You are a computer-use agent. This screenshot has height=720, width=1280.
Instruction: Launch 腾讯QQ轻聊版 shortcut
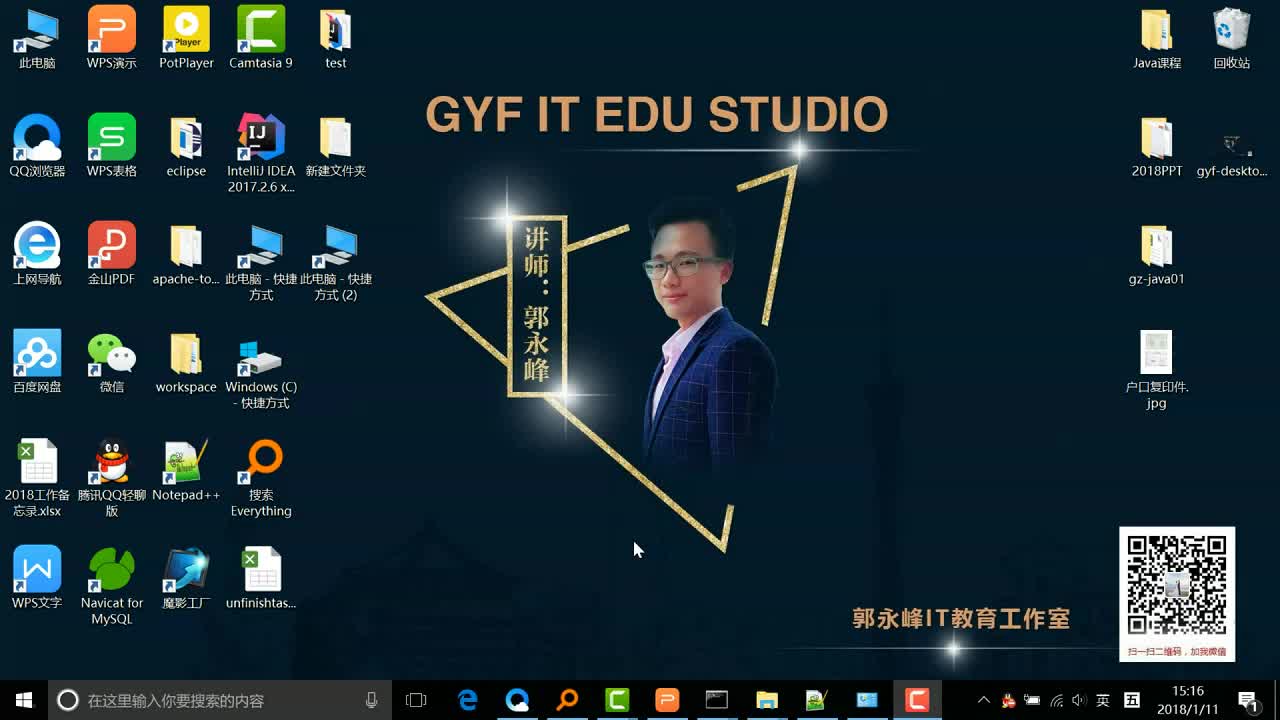112,478
